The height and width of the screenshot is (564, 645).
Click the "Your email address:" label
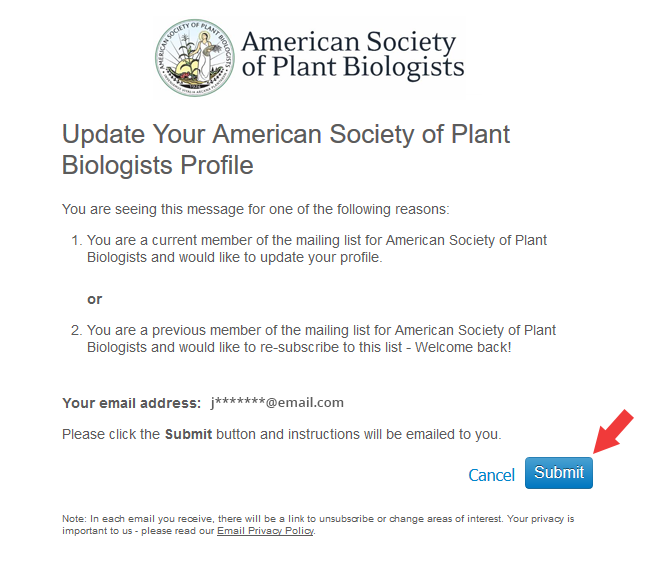pos(132,403)
